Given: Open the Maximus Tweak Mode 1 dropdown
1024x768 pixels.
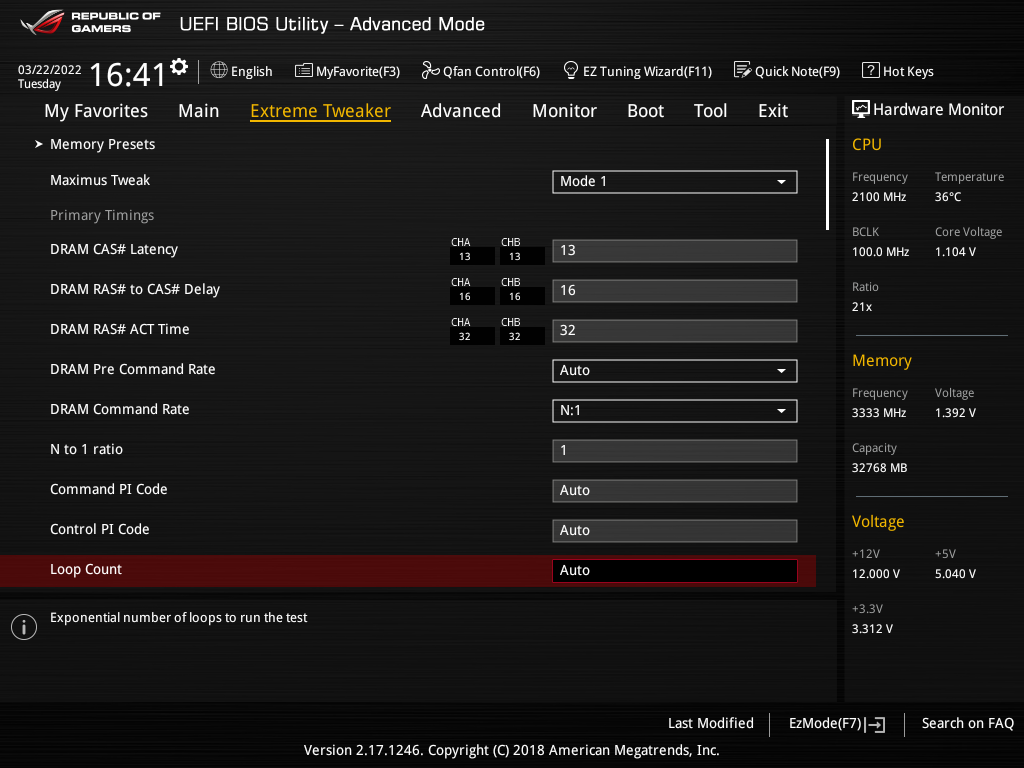Looking at the screenshot, I should 675,182.
